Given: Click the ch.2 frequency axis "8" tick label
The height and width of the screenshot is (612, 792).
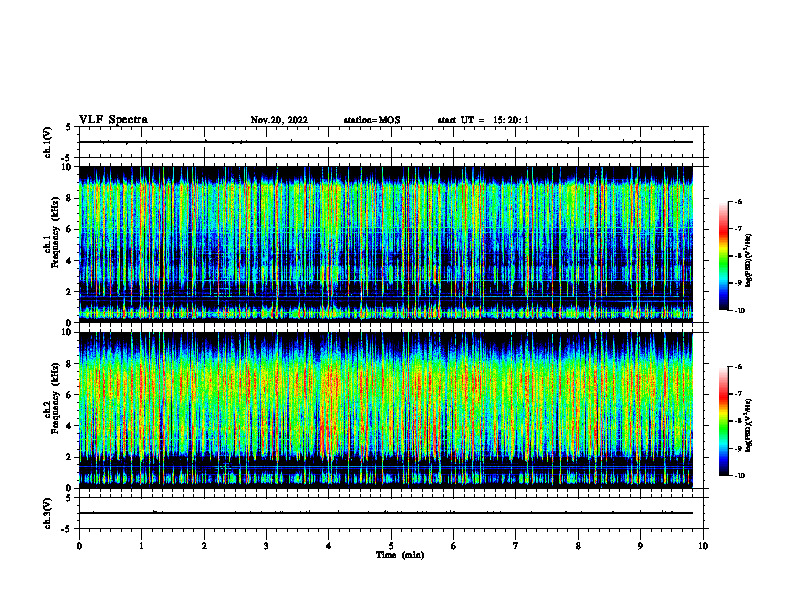Looking at the screenshot, I should (70, 364).
